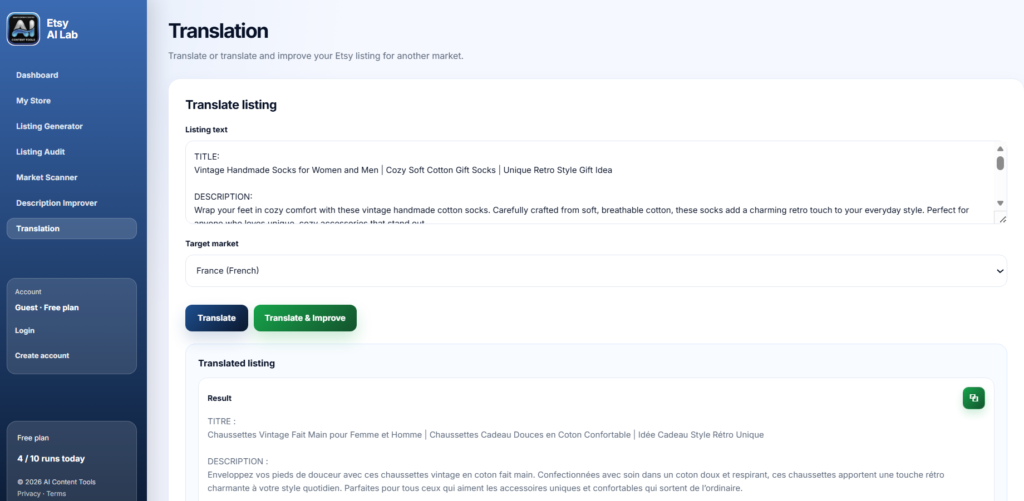The width and height of the screenshot is (1024, 501).
Task: Click the listing textarea resize handle
Action: pyautogui.click(x=1002, y=219)
